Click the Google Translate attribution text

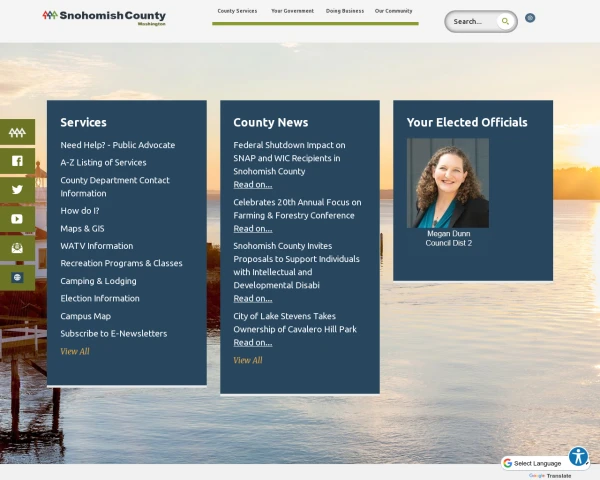550,476
